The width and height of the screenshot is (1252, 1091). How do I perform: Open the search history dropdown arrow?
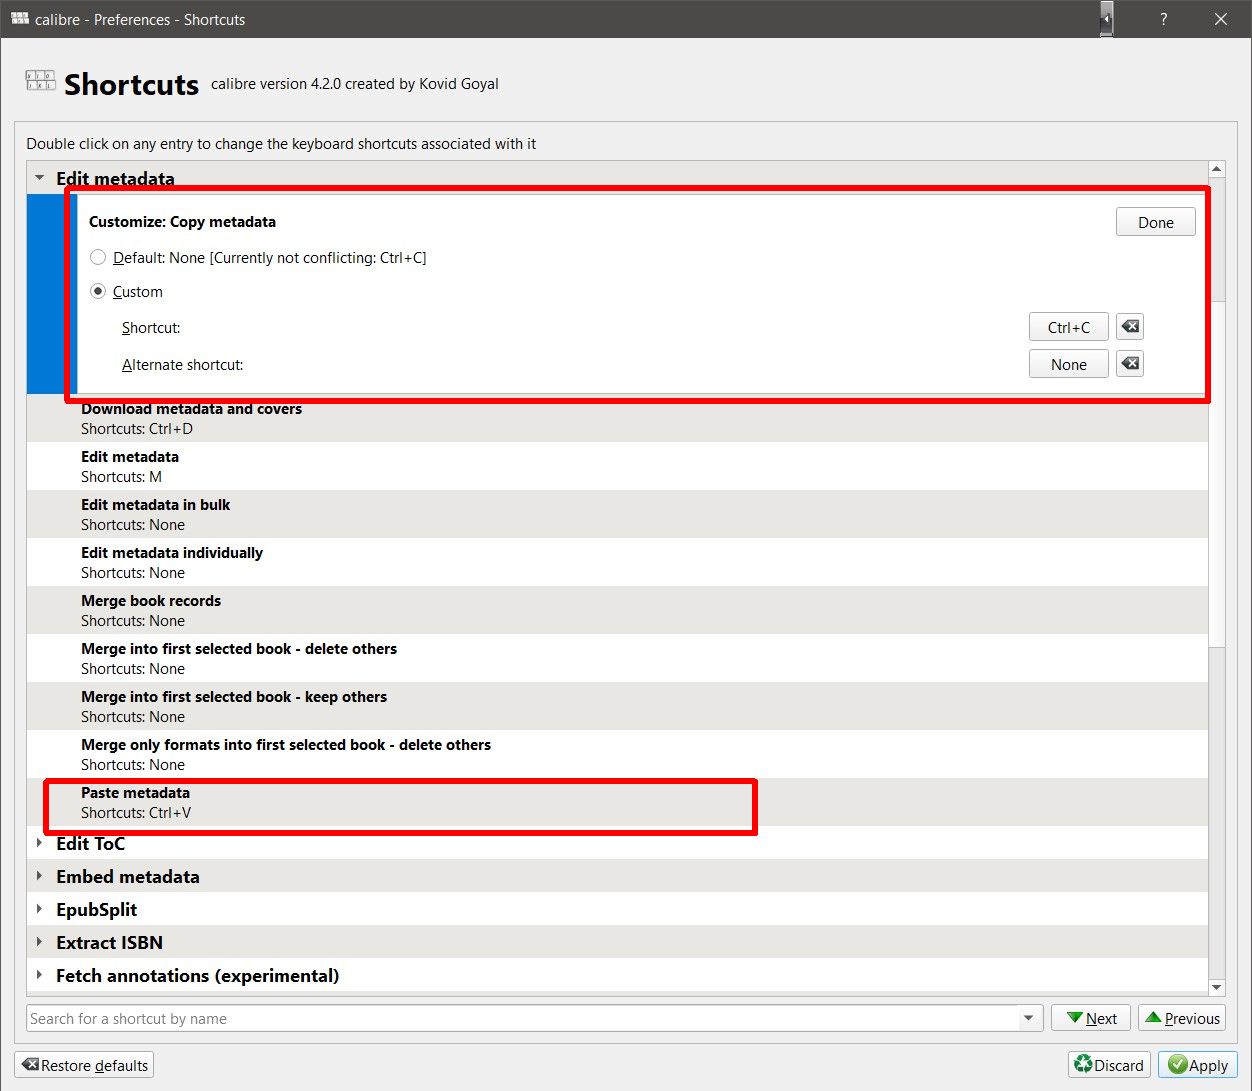(1029, 1018)
